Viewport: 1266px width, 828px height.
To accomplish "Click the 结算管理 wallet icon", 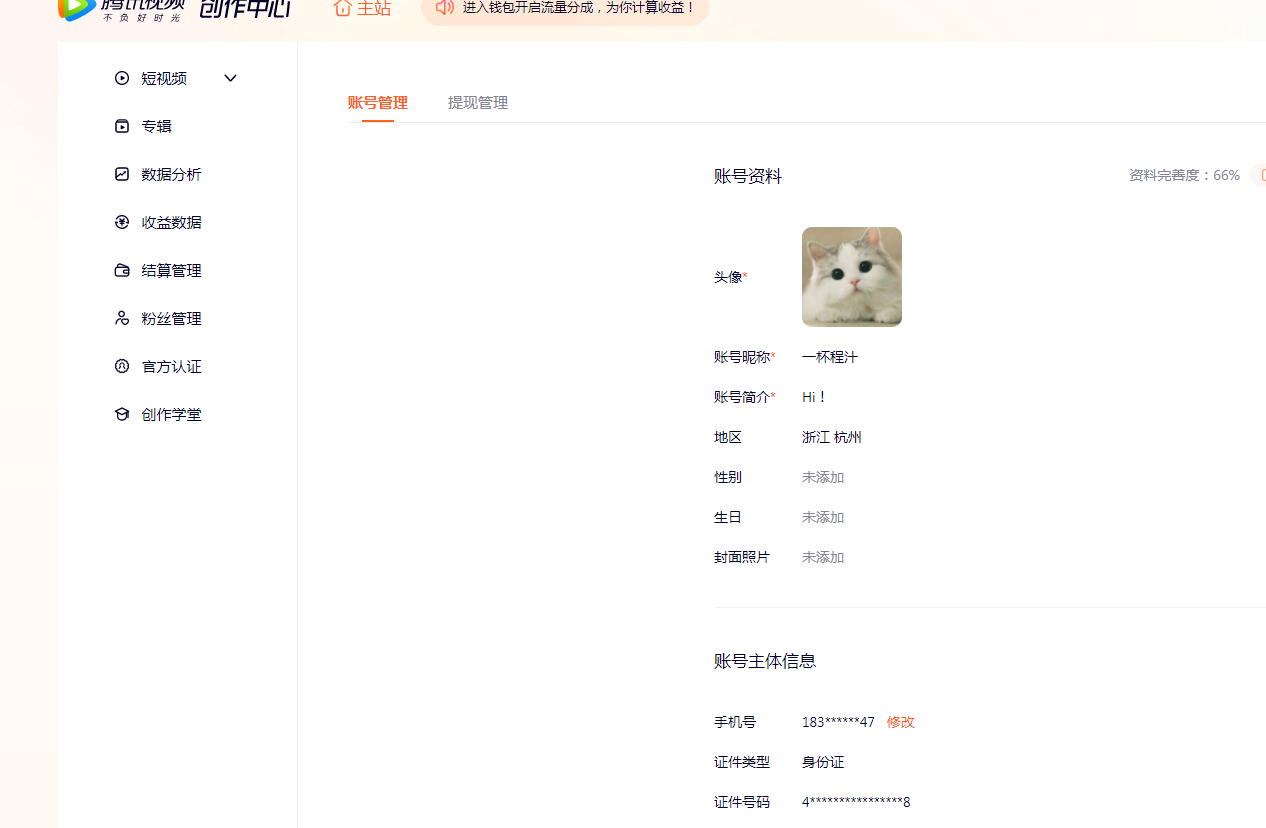I will pyautogui.click(x=122, y=270).
